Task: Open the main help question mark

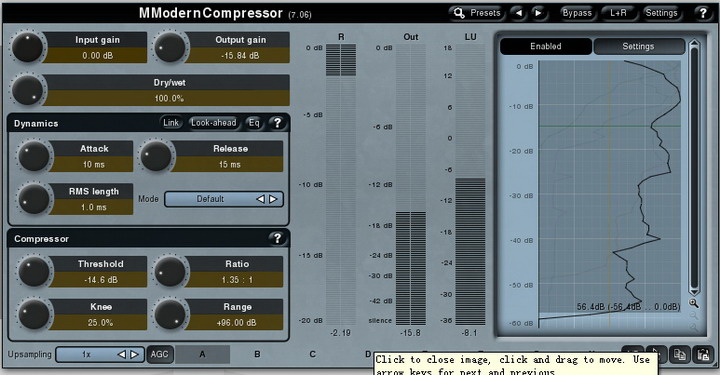Action: [x=703, y=13]
